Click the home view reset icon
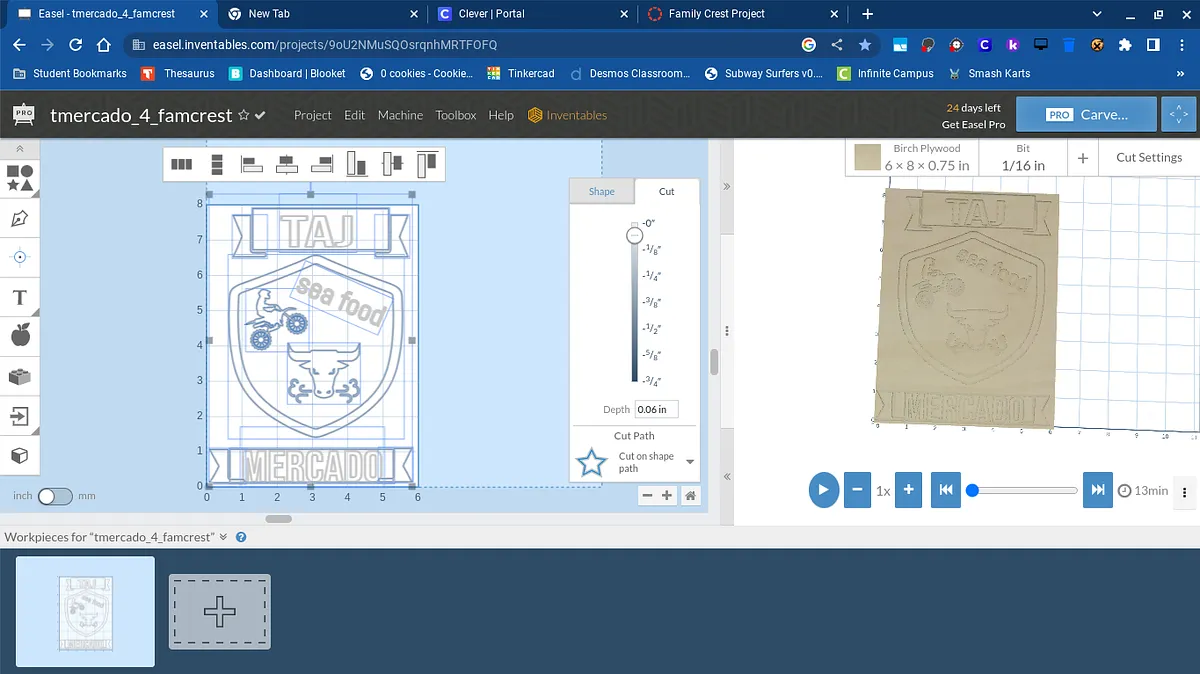Image resolution: width=1200 pixels, height=674 pixels. tap(690, 495)
